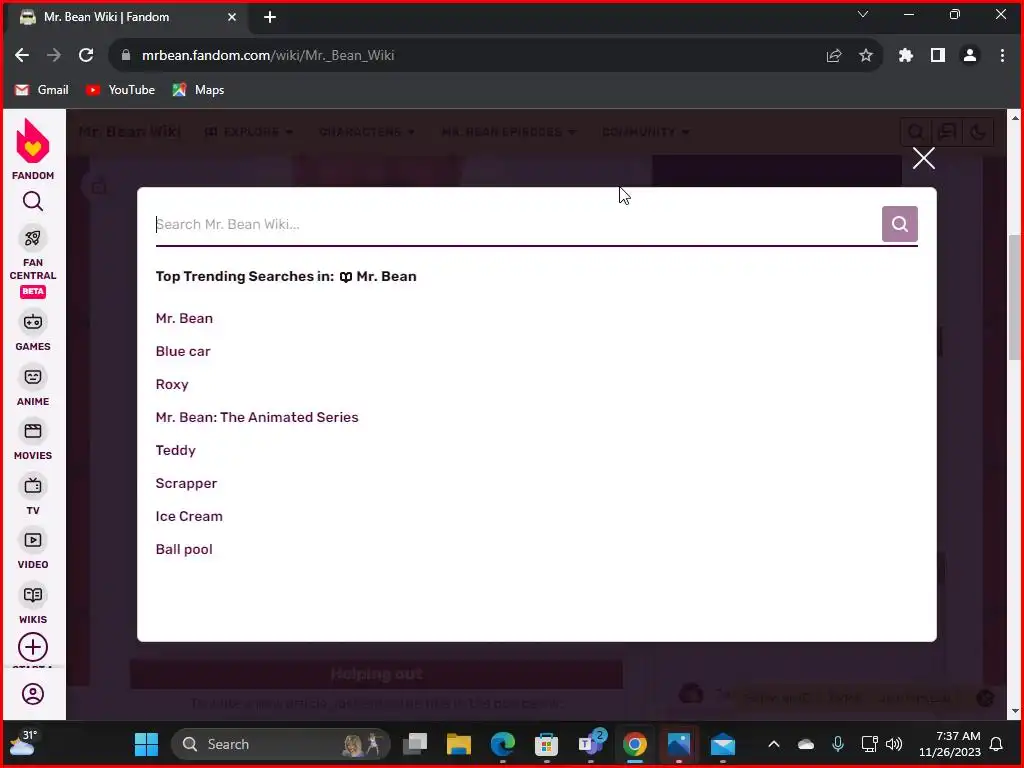Click the page vertical scrollbar
1024x768 pixels.
pyautogui.click(x=1014, y=298)
